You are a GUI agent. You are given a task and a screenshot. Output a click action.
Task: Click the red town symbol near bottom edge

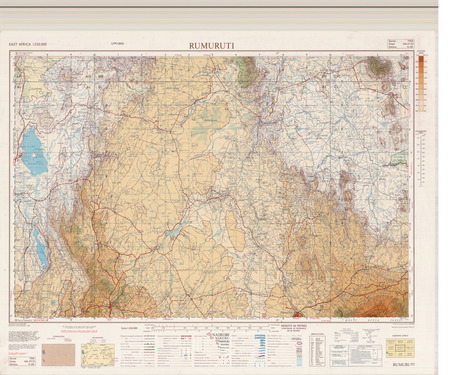297,314
